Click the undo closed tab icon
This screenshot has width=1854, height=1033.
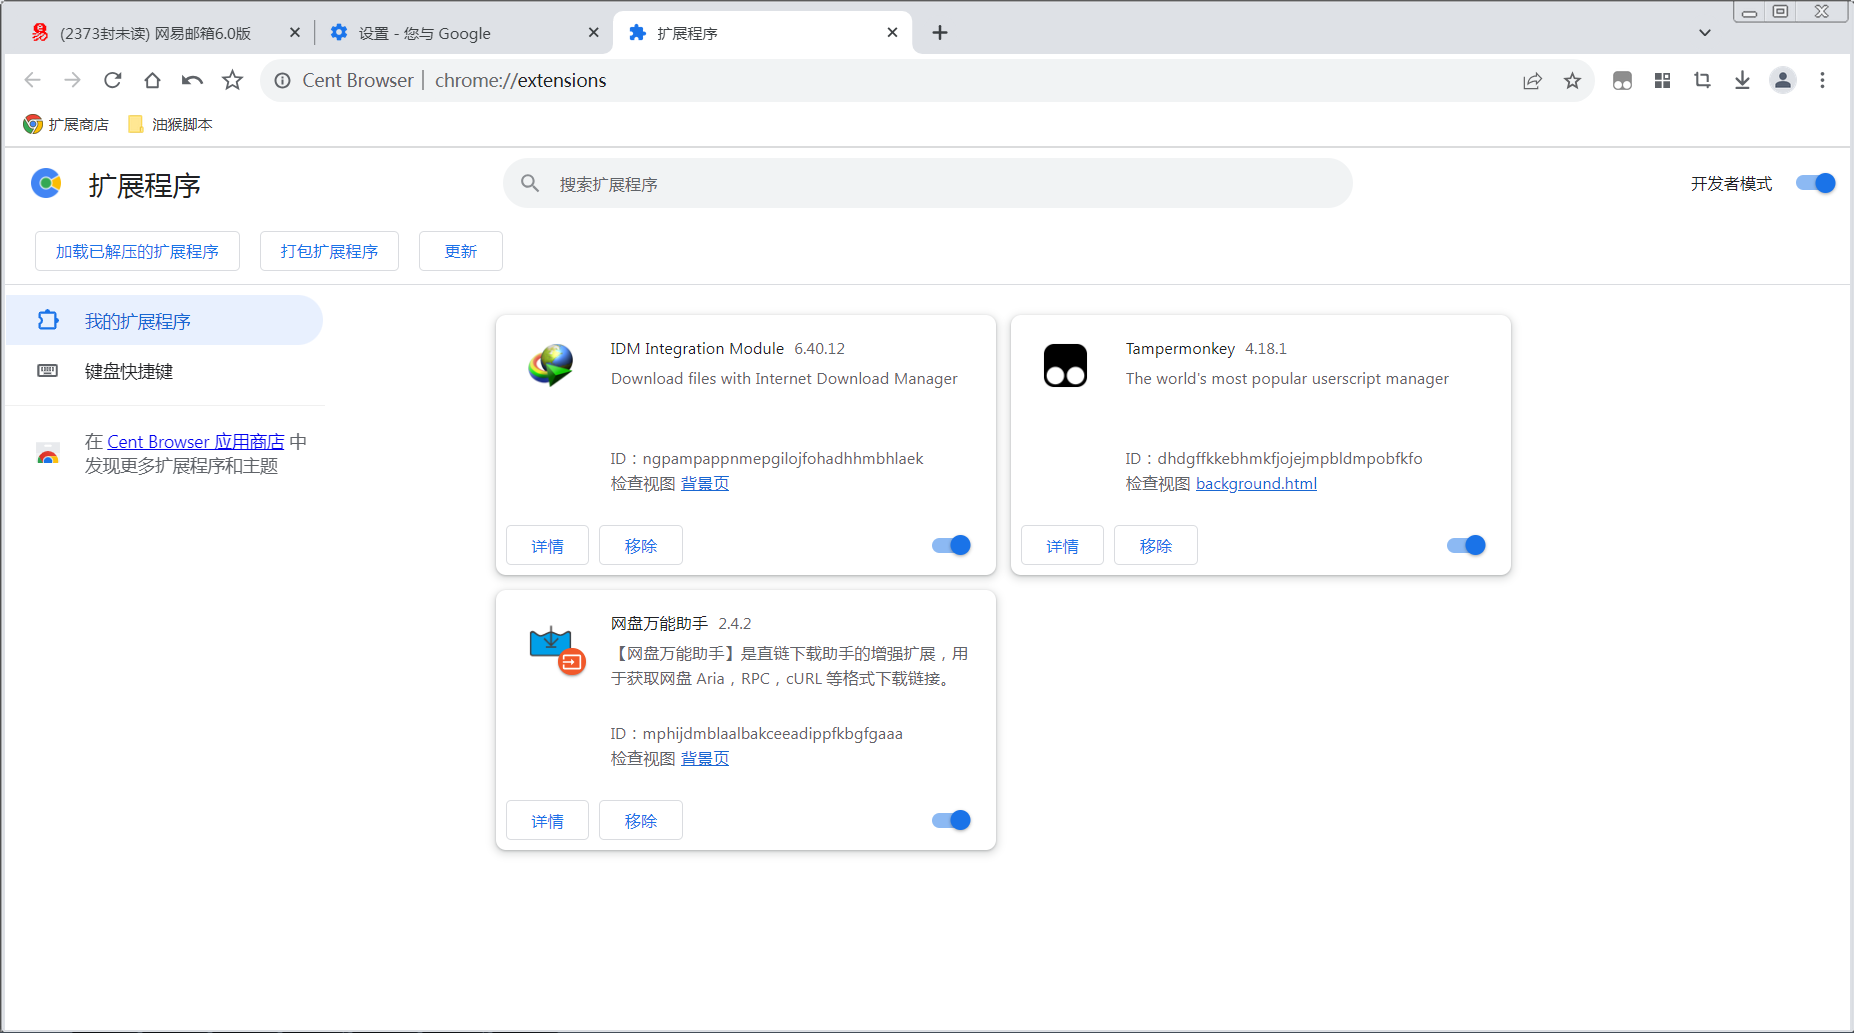click(192, 80)
